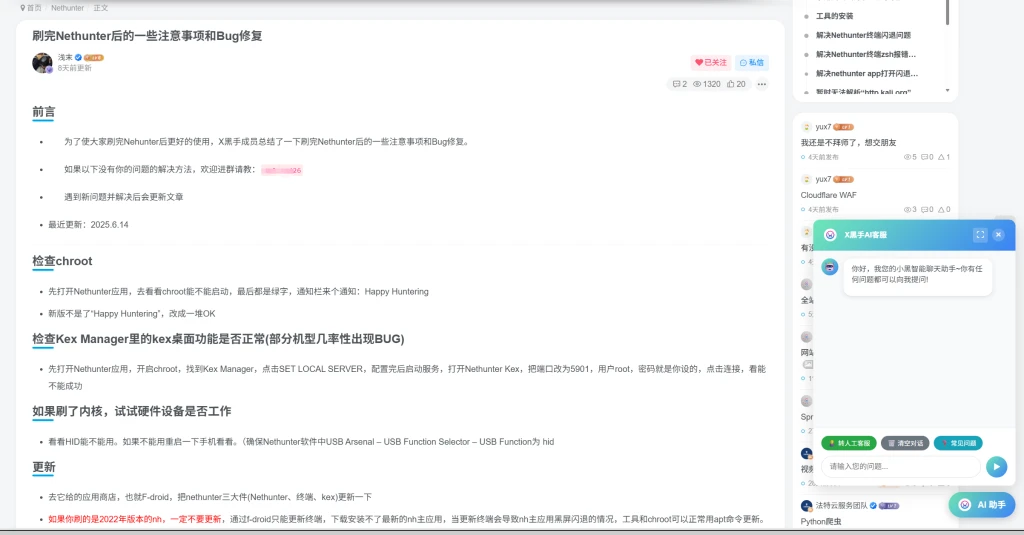The width and height of the screenshot is (1024, 535).
Task: Click comment icon on 我还是不拜师了 post
Action: pyautogui.click(x=924, y=157)
